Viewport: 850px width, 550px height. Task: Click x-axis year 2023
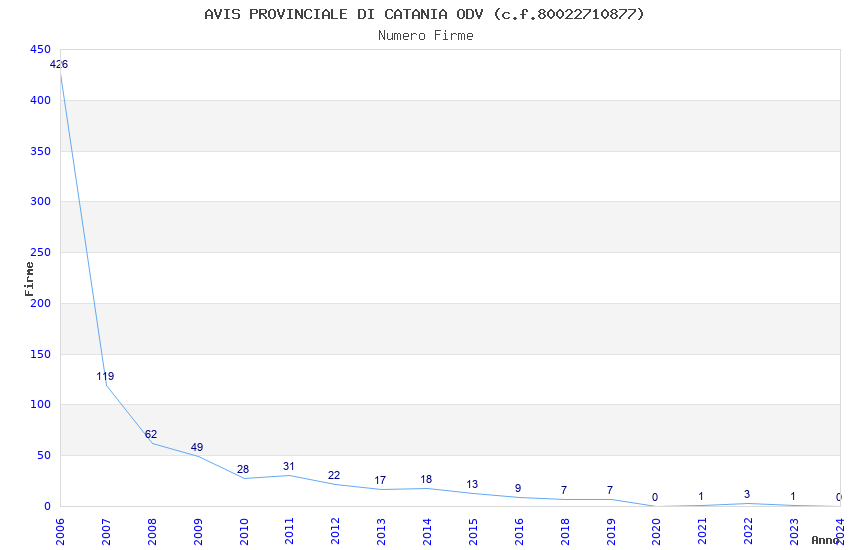click(x=794, y=532)
